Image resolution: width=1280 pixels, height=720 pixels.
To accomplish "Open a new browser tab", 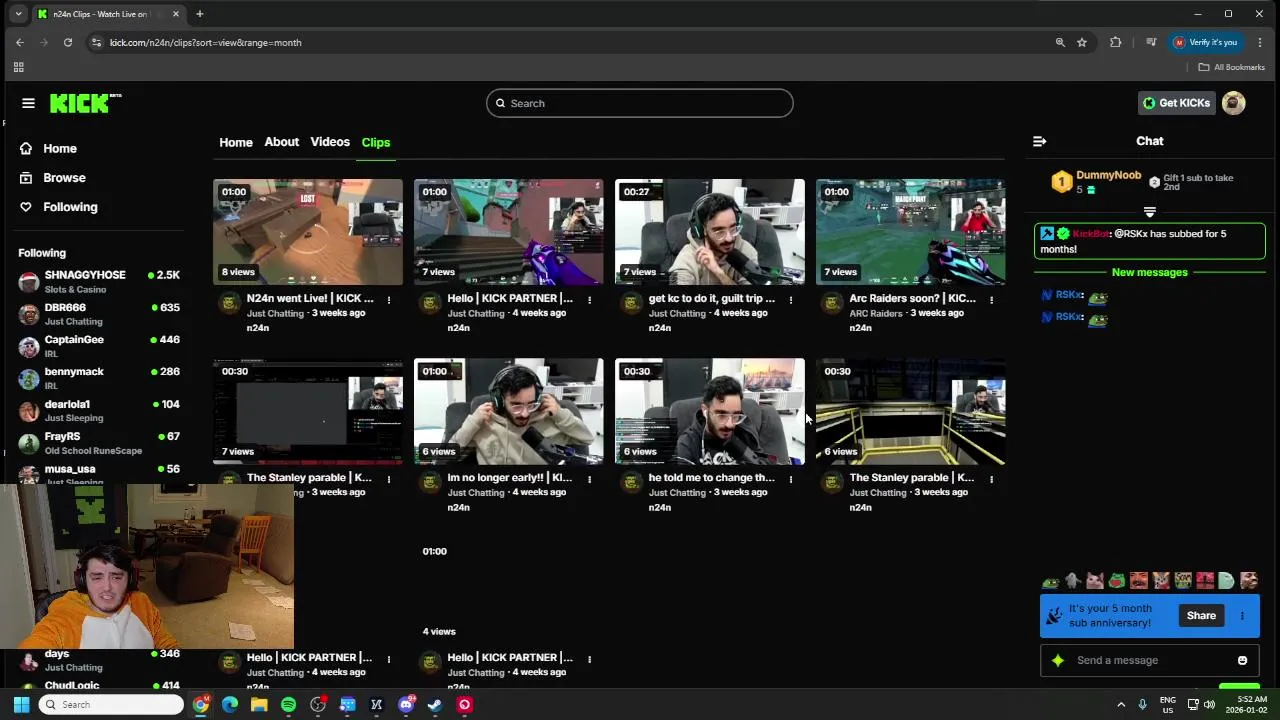I will (200, 14).
